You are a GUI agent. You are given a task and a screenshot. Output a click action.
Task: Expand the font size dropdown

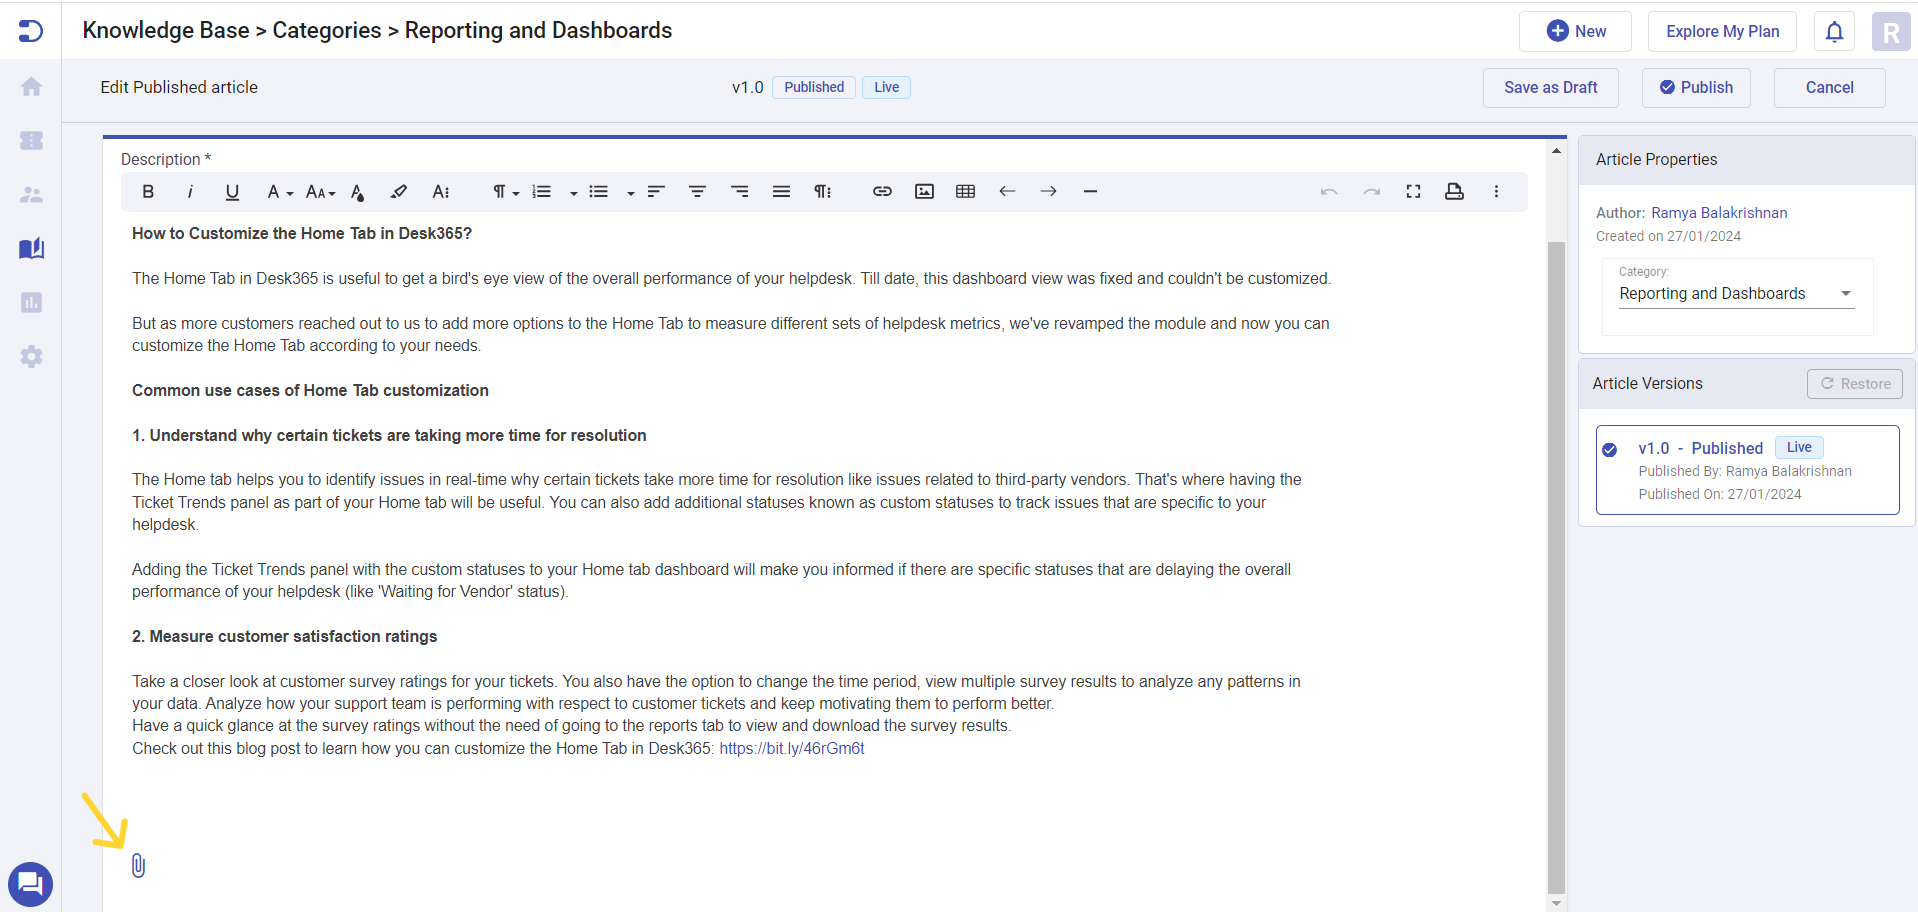[320, 191]
